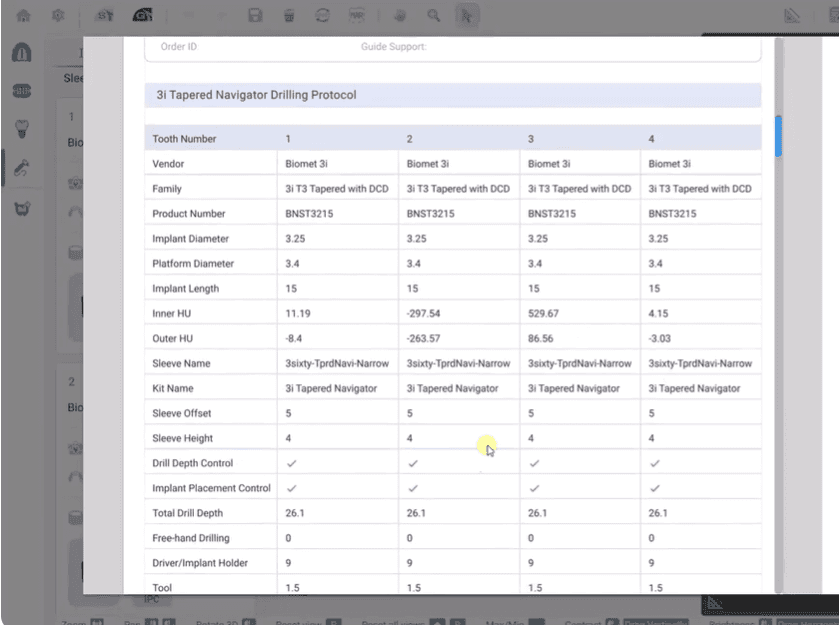Click the magnifier search icon

click(x=433, y=16)
